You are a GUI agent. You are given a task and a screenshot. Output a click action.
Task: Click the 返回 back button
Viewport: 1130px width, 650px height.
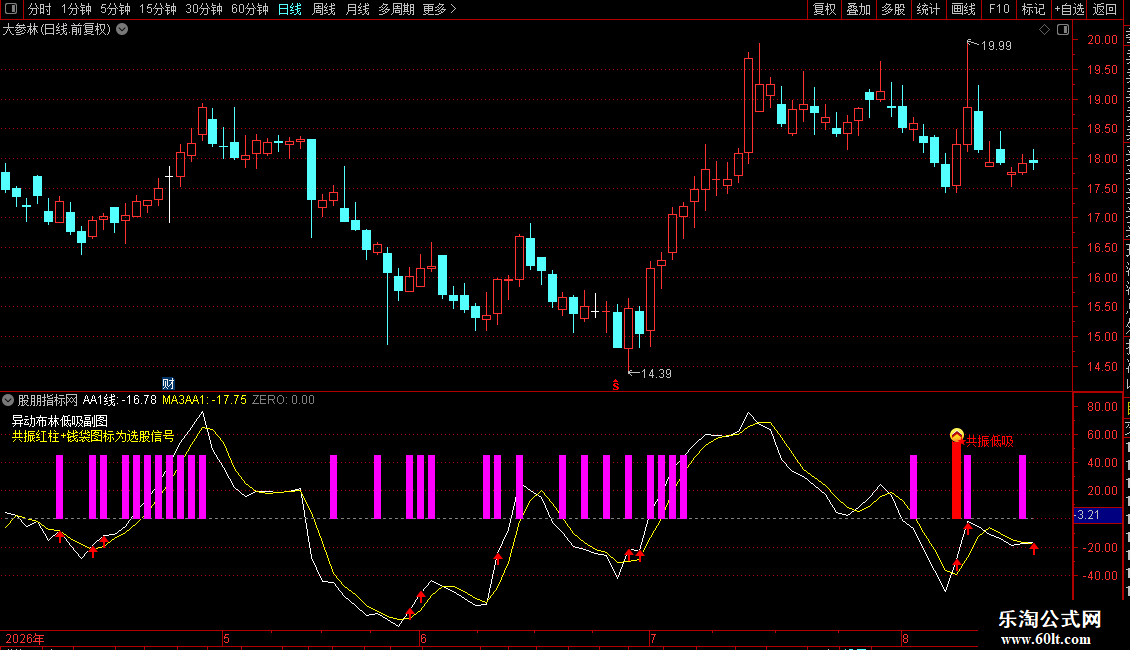click(1105, 9)
